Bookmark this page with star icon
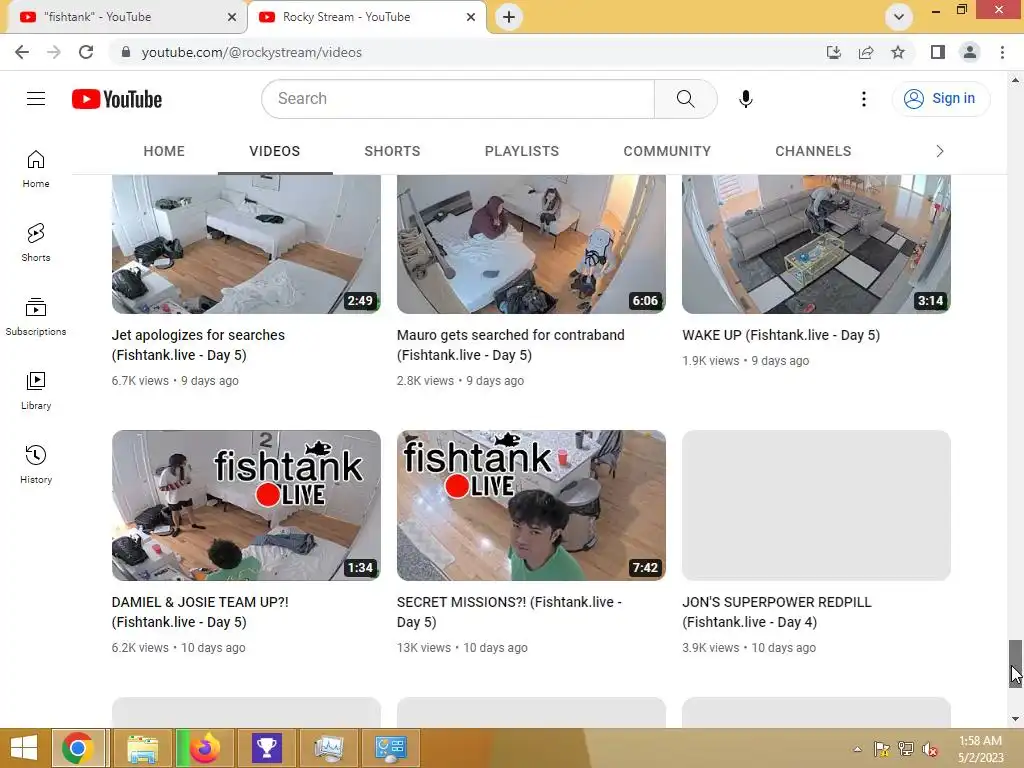1024x768 pixels. 898,52
